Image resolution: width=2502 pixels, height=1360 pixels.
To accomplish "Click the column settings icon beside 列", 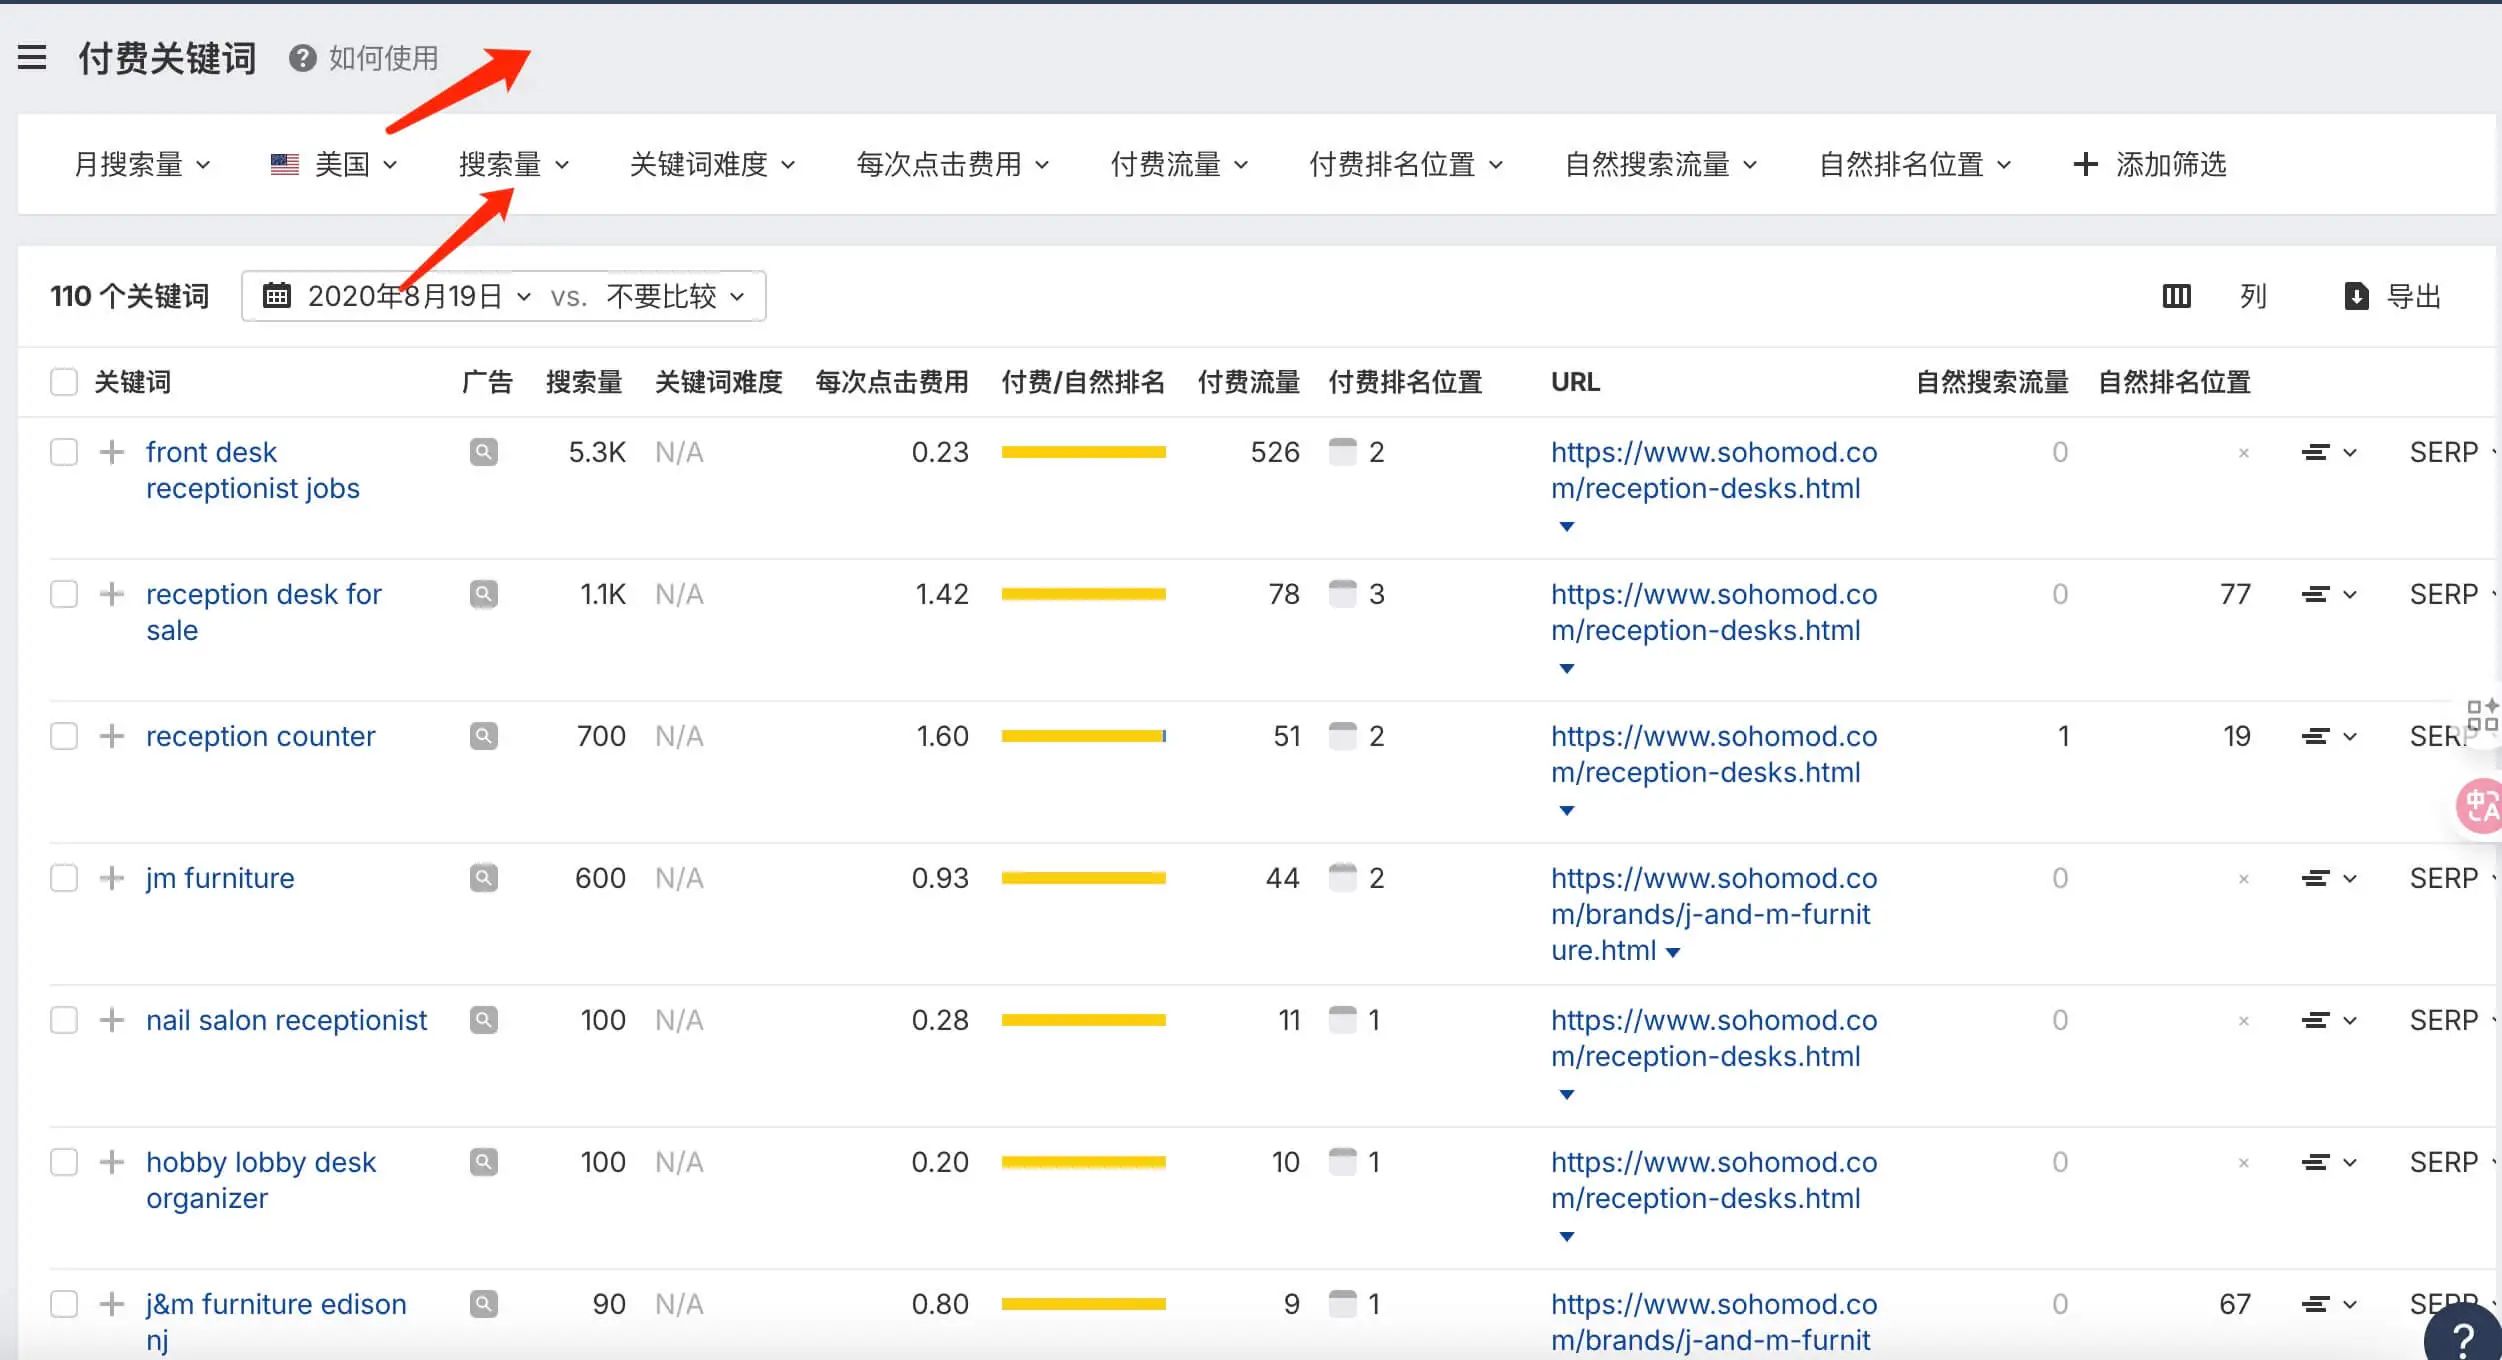I will tap(2177, 296).
